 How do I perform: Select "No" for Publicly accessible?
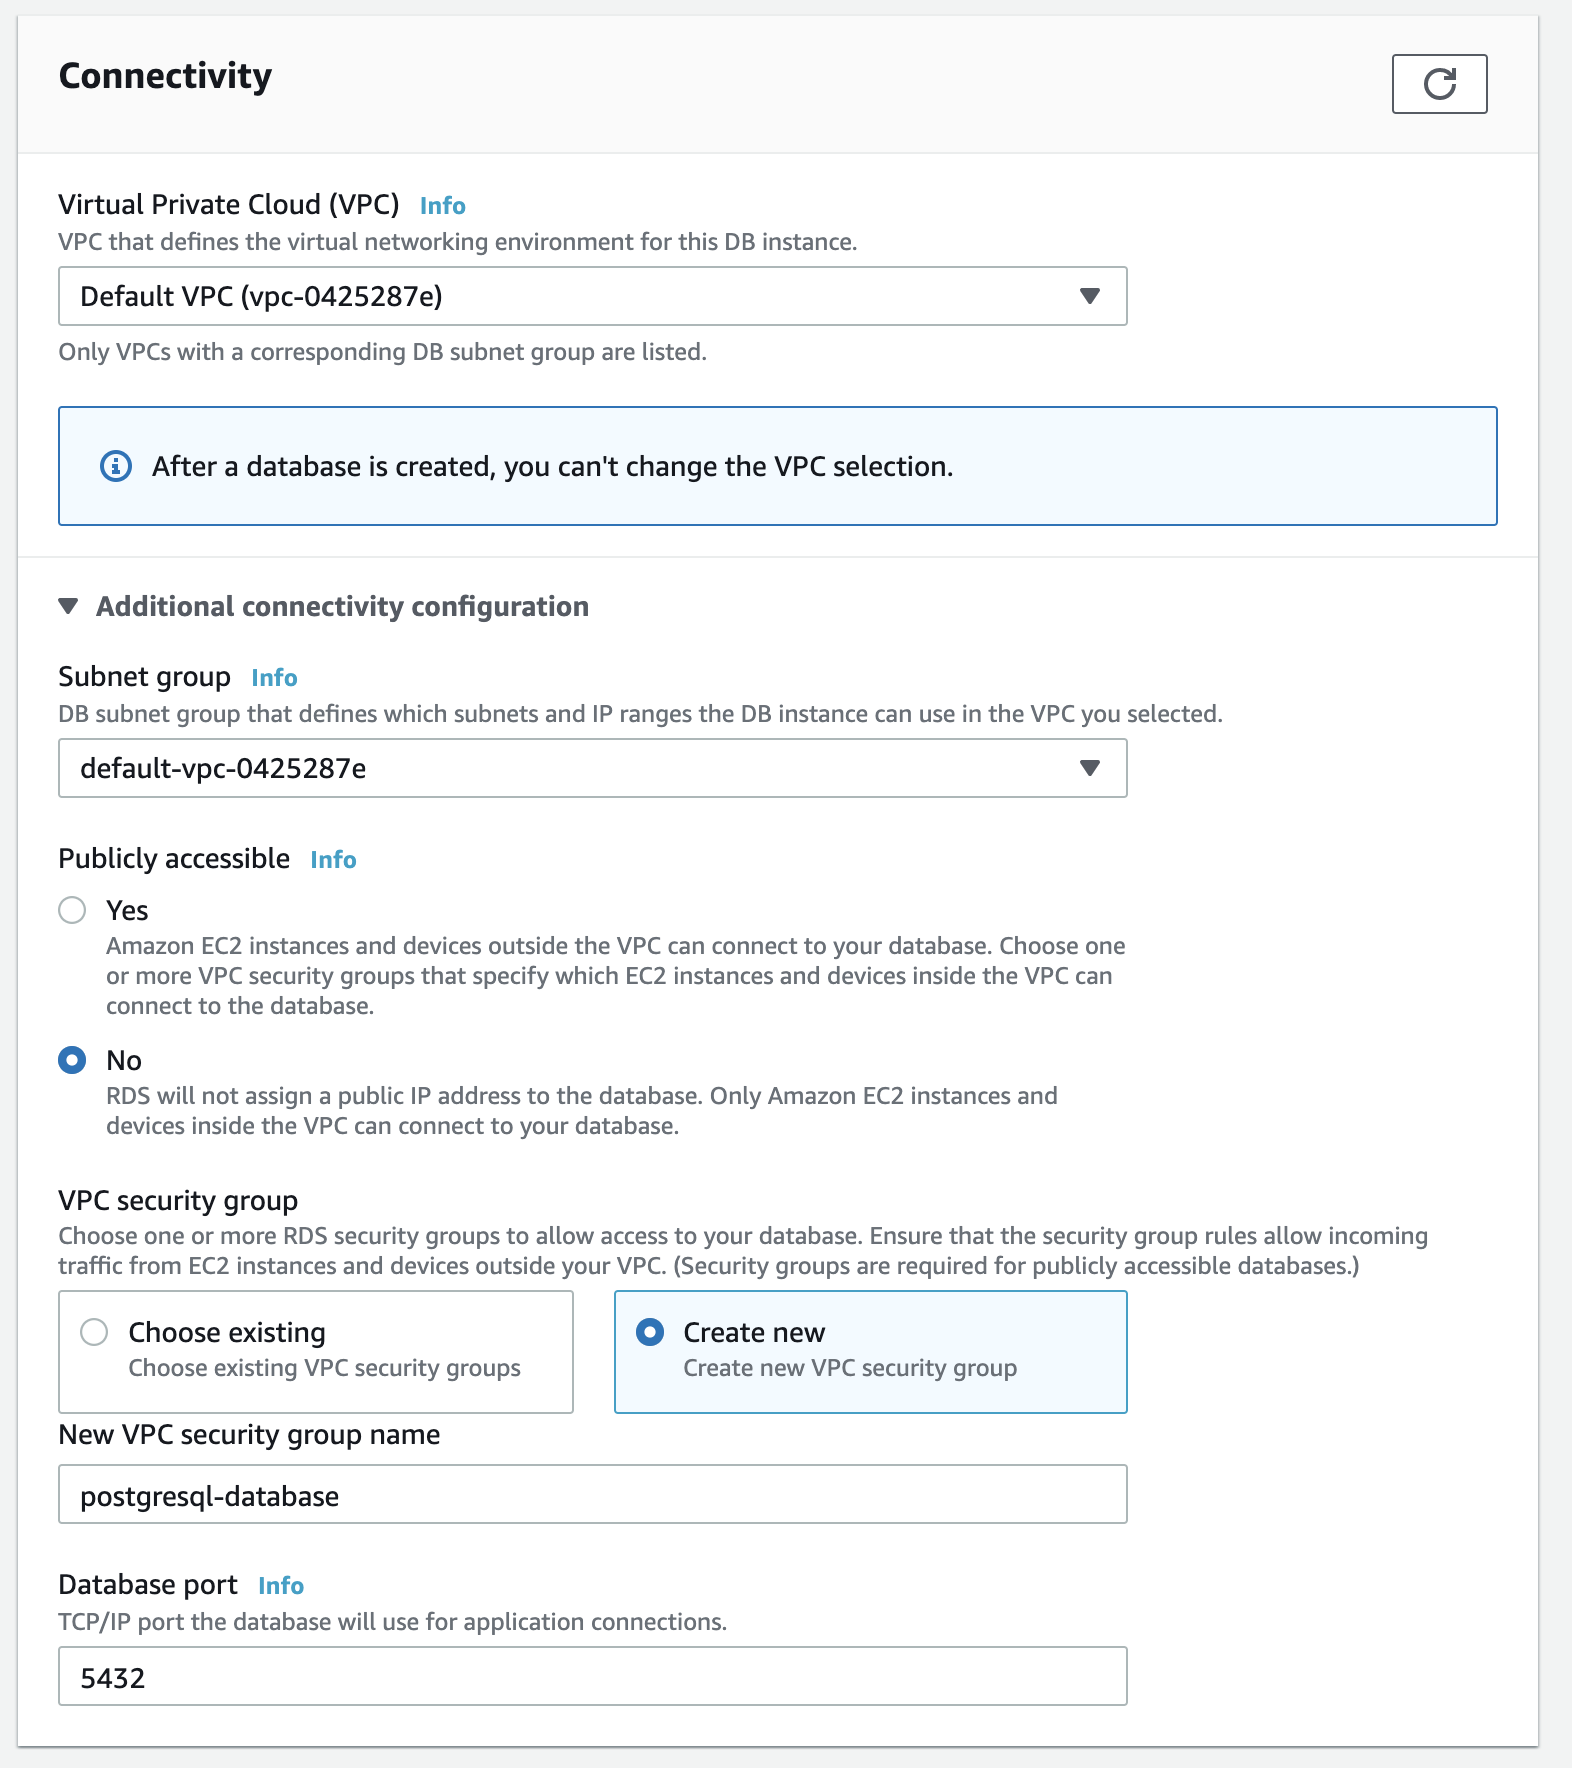pyautogui.click(x=73, y=1061)
